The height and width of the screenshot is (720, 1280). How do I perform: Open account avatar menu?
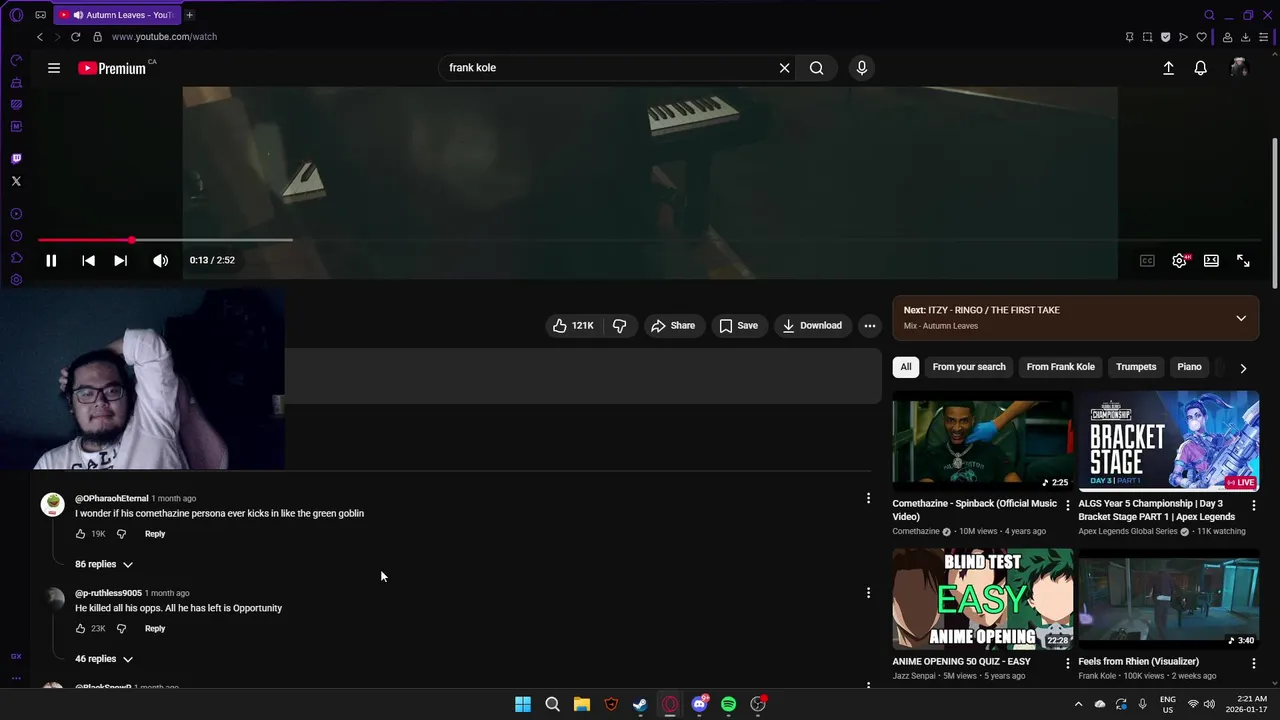click(x=1239, y=68)
